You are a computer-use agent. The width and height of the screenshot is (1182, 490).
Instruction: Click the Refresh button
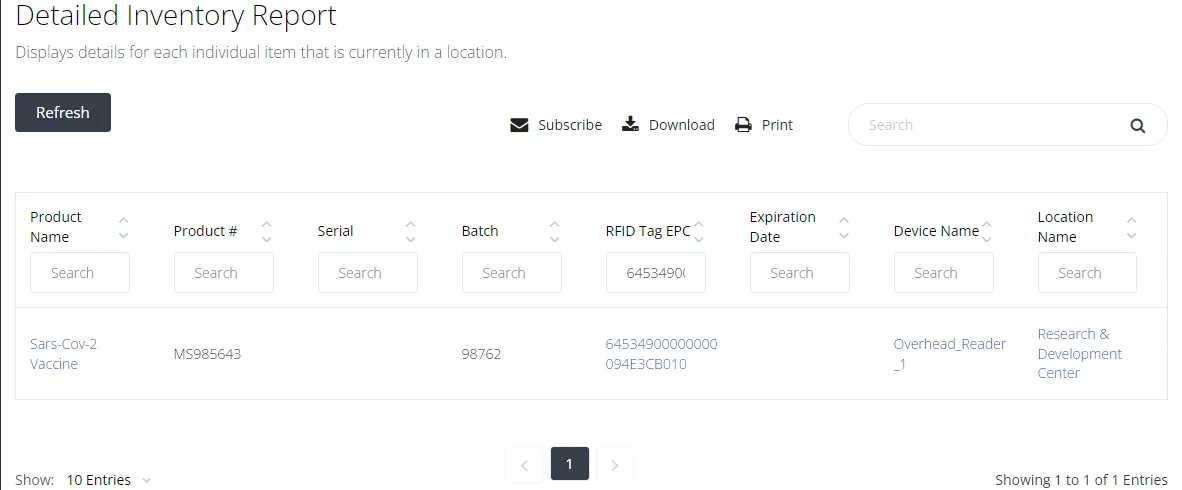[x=63, y=112]
